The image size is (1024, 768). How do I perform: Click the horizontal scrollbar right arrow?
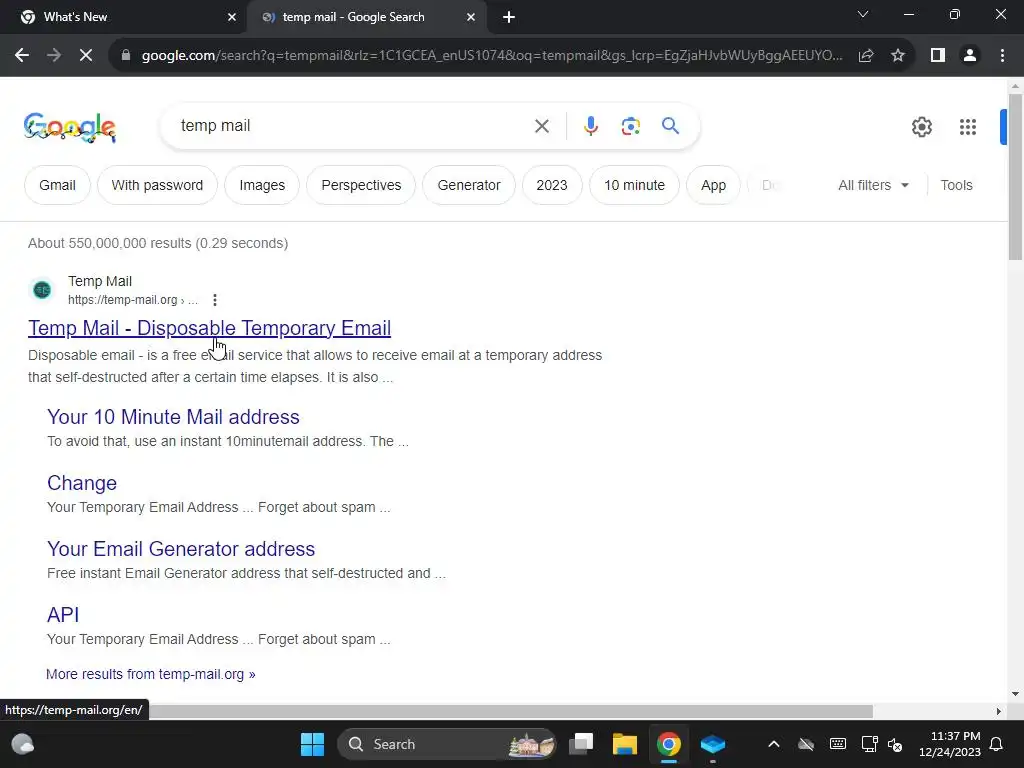999,711
